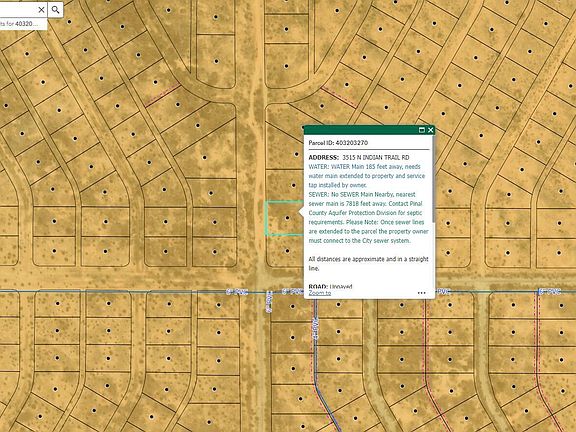Click the parcel popup's vertical scrollbar

coord(434,180)
